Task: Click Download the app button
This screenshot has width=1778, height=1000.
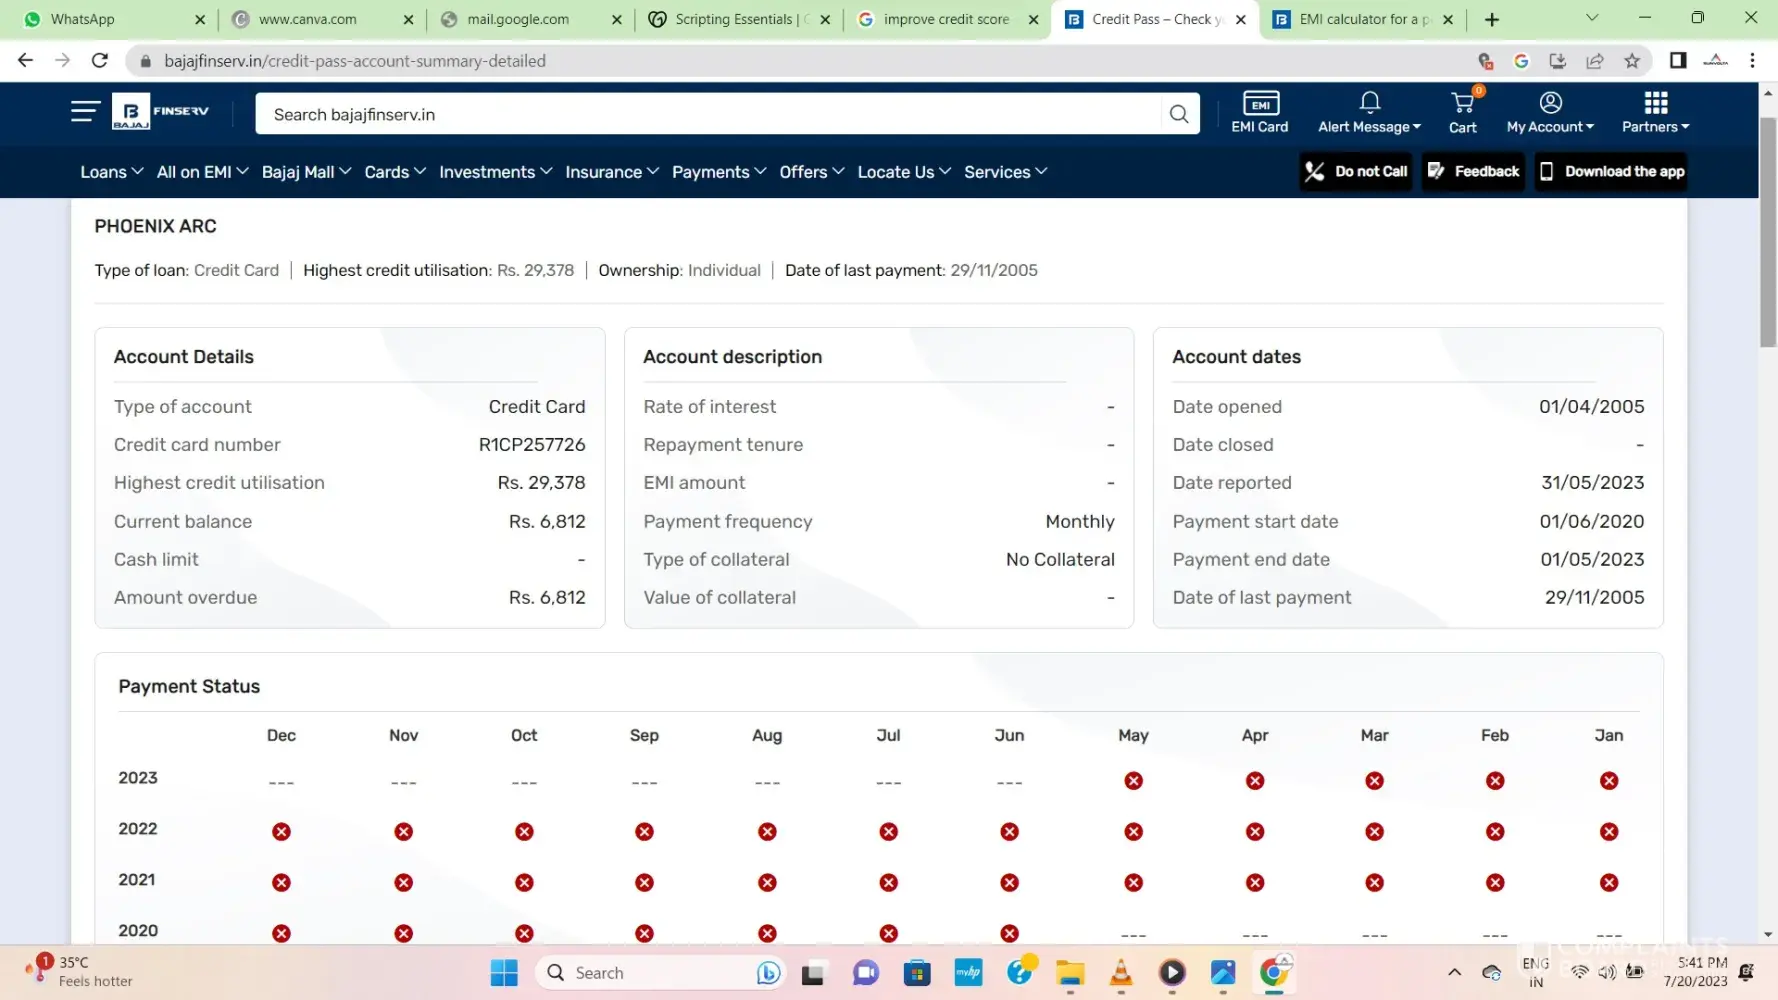Action: coord(1611,172)
